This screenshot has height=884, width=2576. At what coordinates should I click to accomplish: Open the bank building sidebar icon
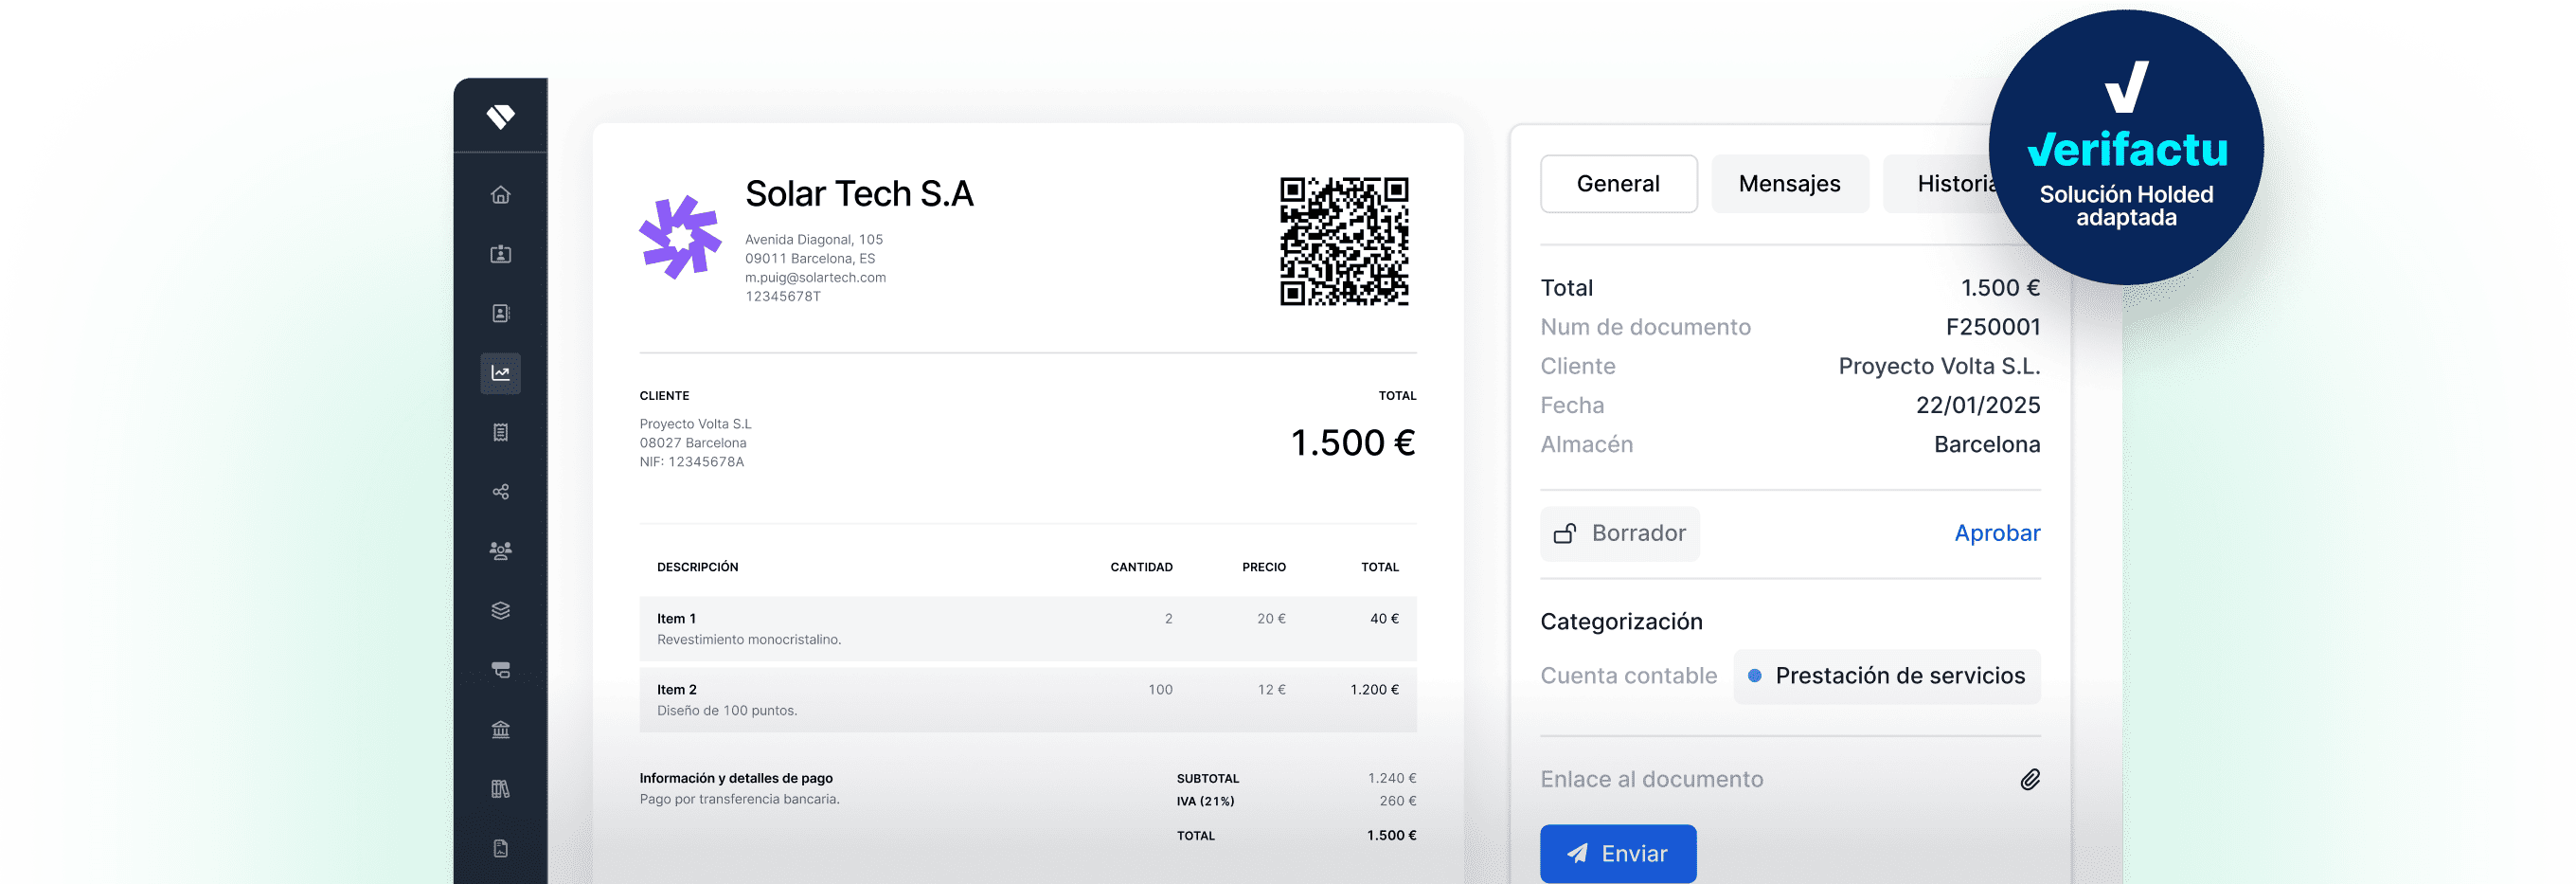[x=500, y=729]
